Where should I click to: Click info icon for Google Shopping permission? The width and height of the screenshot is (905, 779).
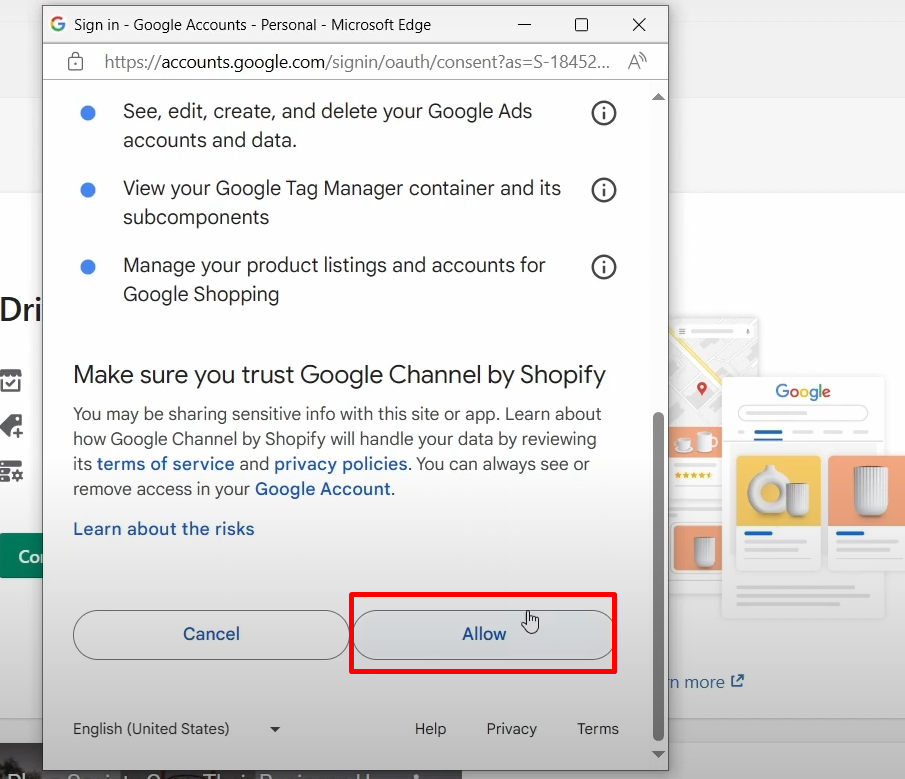click(x=603, y=267)
